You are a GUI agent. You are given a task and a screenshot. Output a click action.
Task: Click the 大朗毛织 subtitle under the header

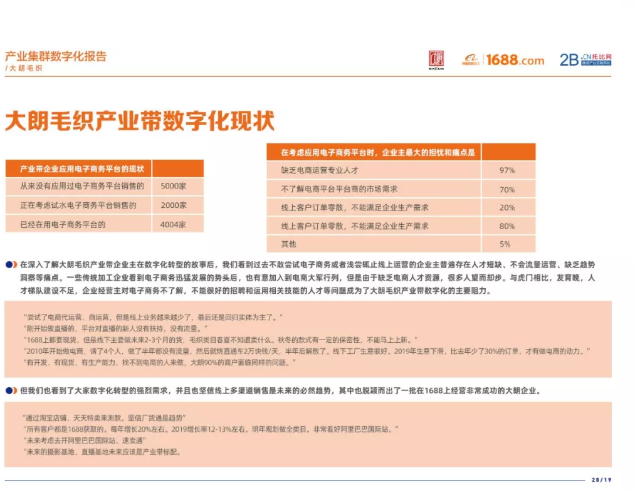pos(26,70)
